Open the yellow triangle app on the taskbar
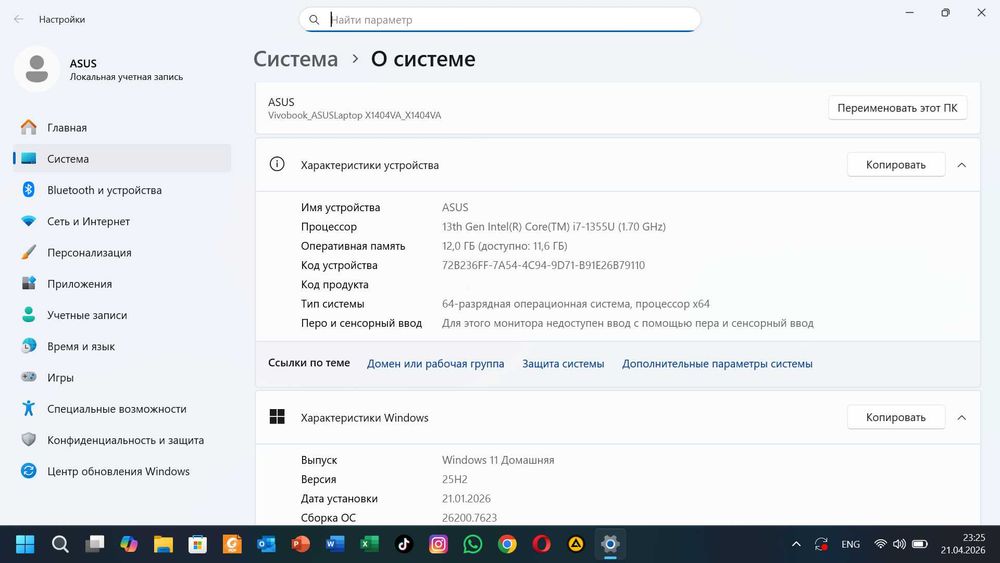Screen dimensions: 1000x563 tap(576, 544)
